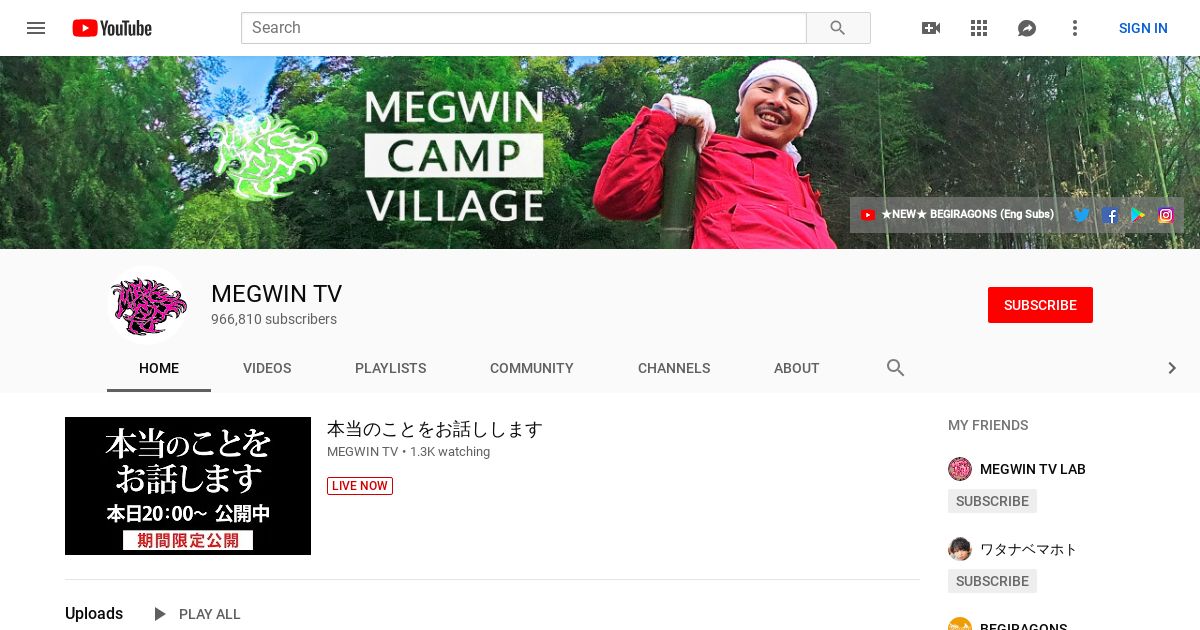Open the ABOUT tab

pos(797,368)
